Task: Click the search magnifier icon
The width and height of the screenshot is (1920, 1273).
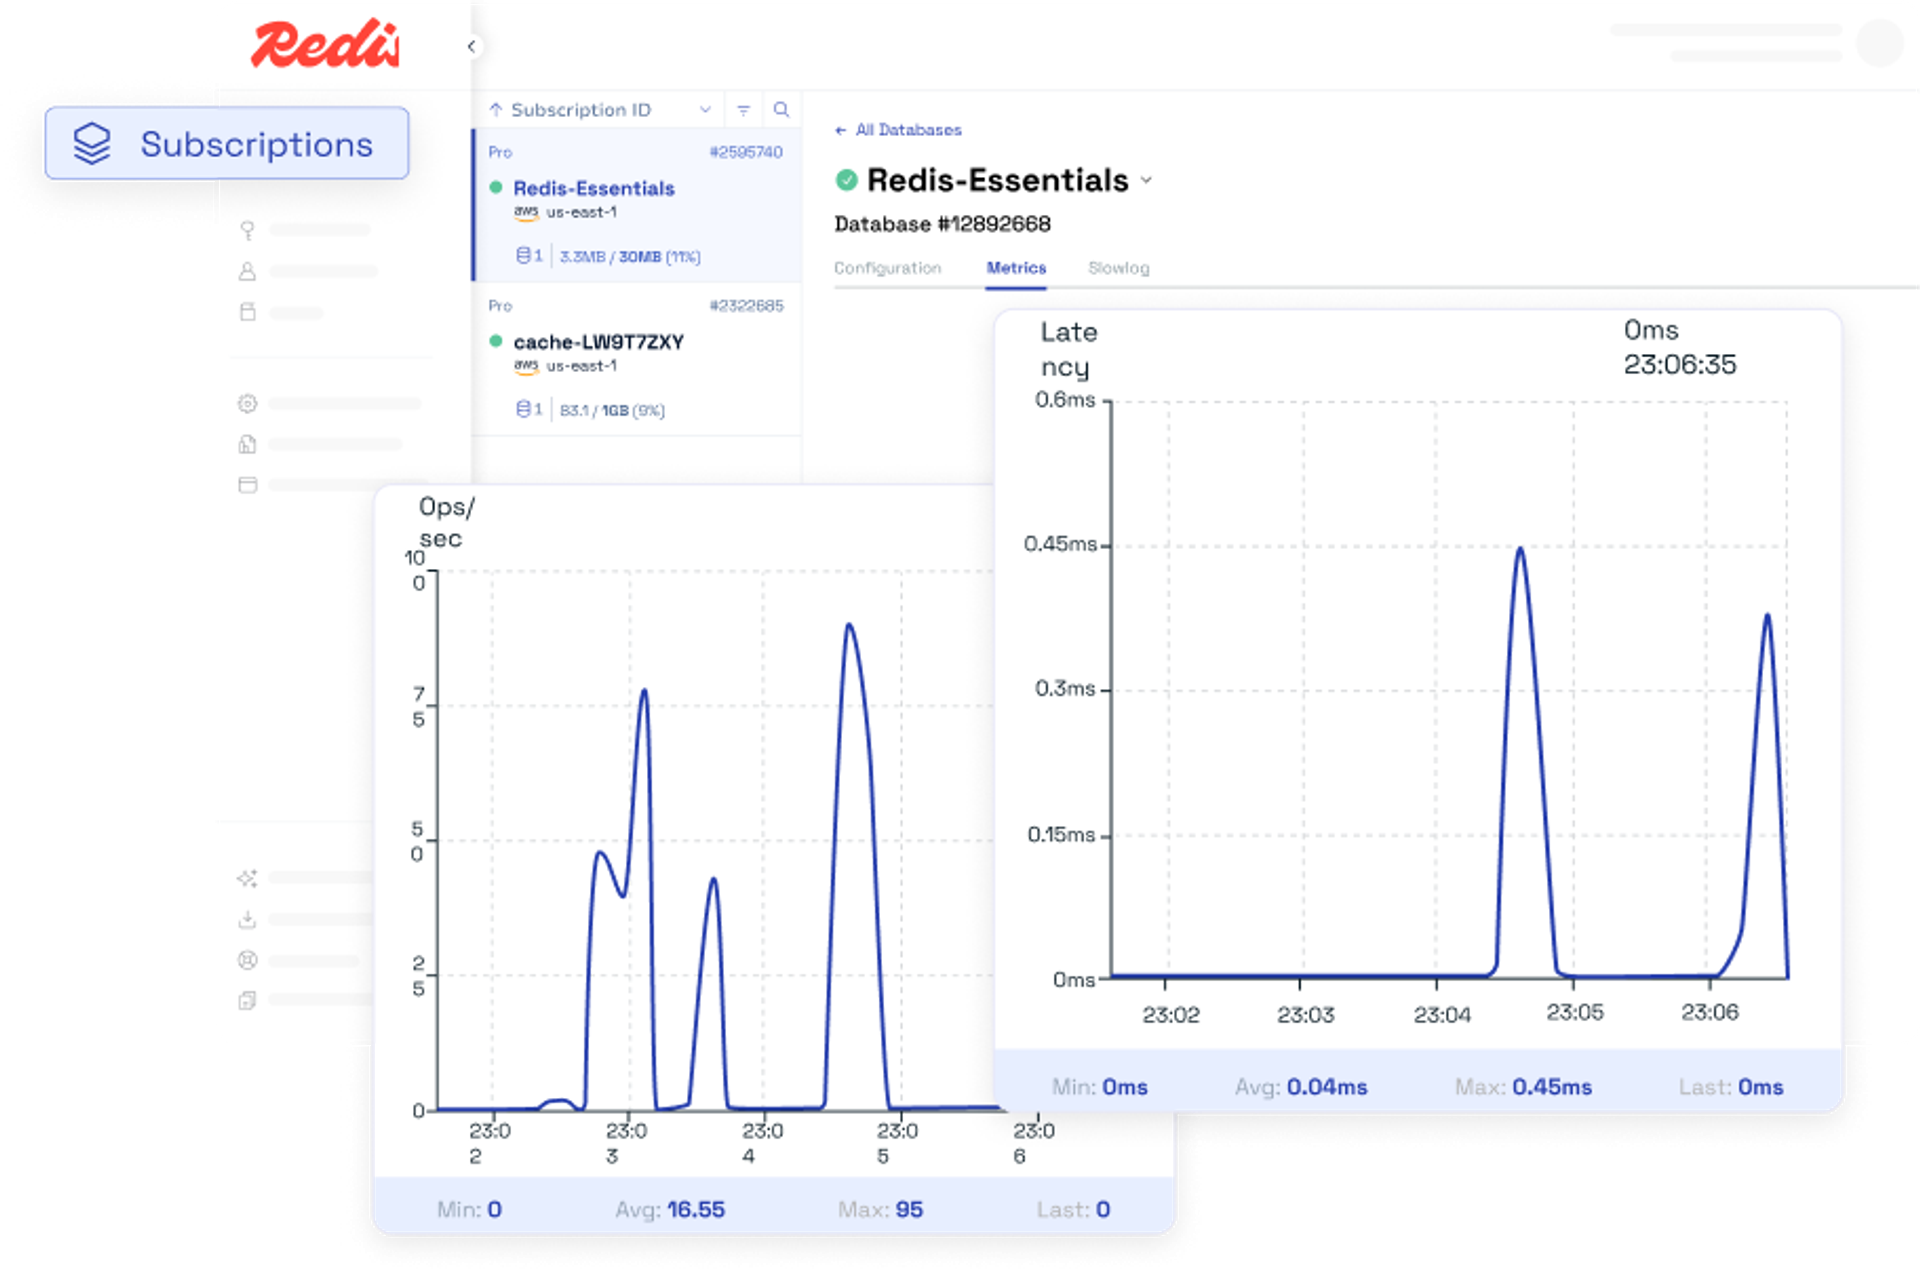Action: [782, 109]
